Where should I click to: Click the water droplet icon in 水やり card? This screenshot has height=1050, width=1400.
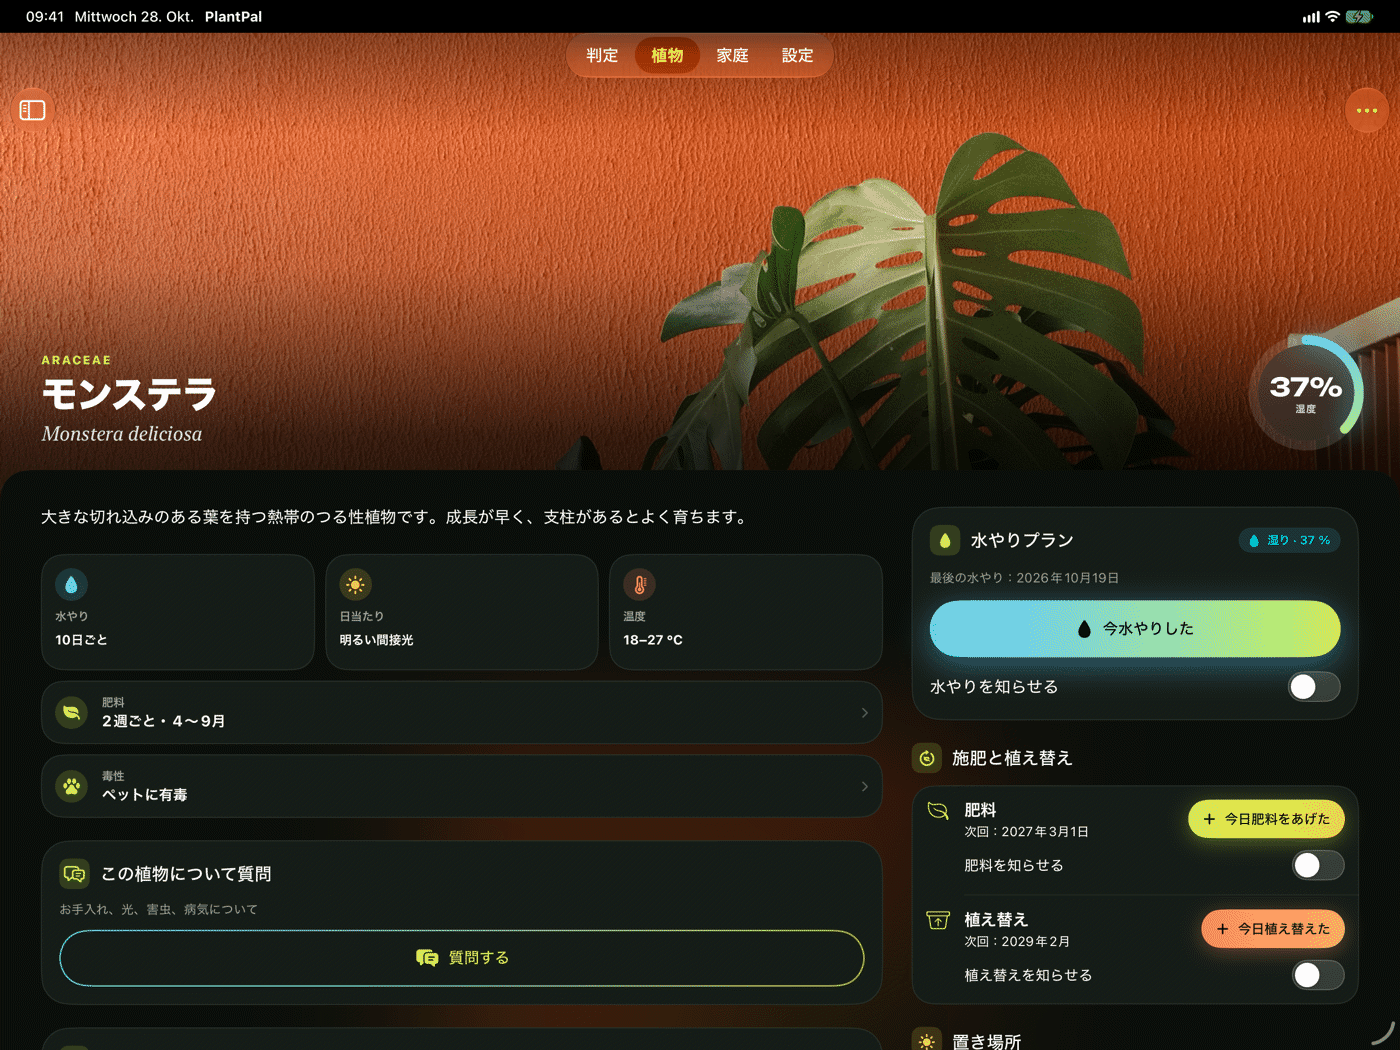point(71,585)
